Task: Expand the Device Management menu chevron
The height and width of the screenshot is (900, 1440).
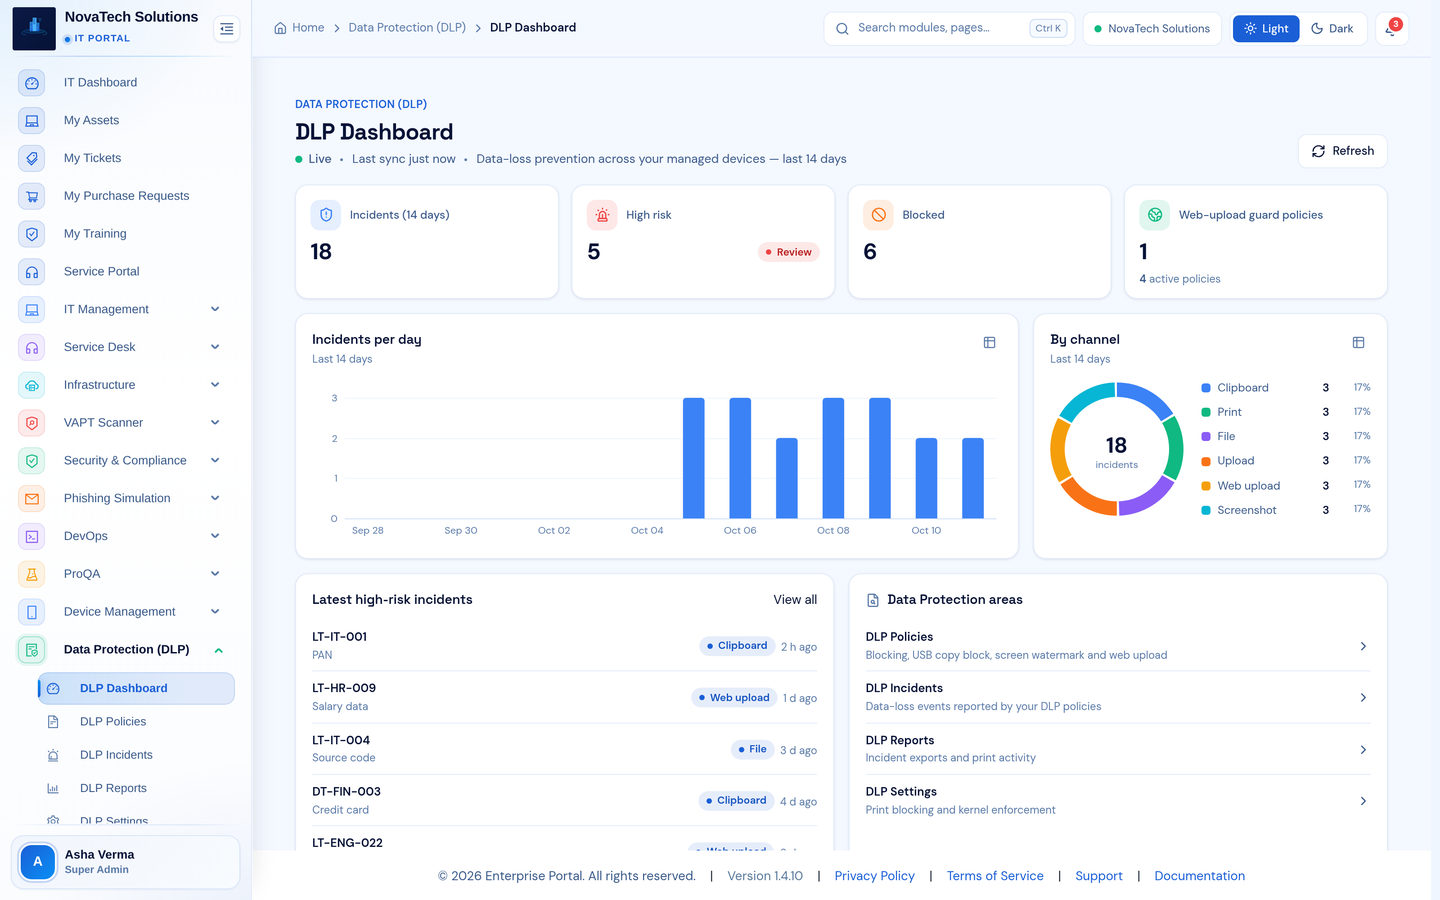Action: click(215, 612)
